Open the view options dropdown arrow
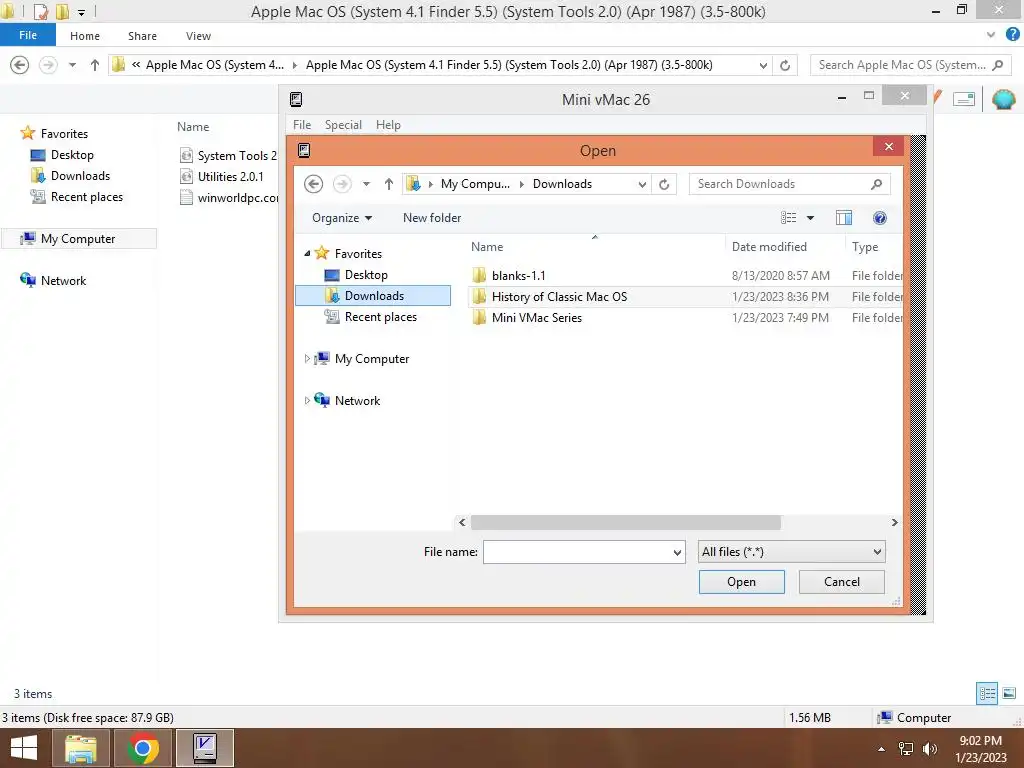The width and height of the screenshot is (1024, 768). click(810, 218)
